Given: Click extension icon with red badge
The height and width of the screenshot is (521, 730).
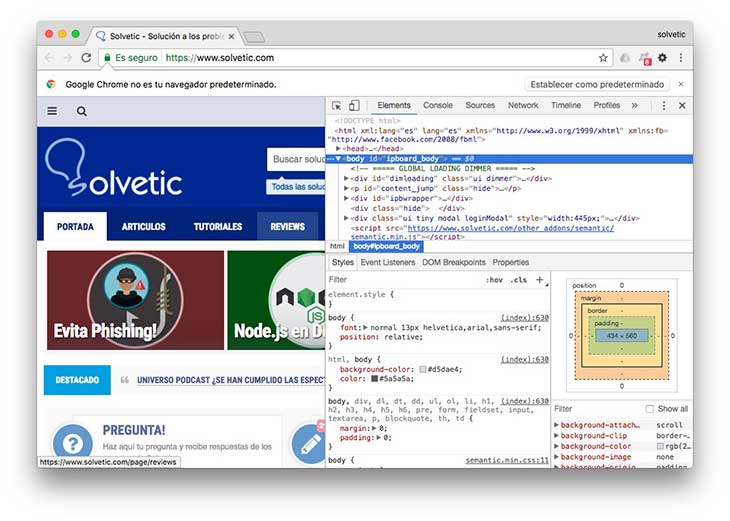Looking at the screenshot, I should point(645,59).
